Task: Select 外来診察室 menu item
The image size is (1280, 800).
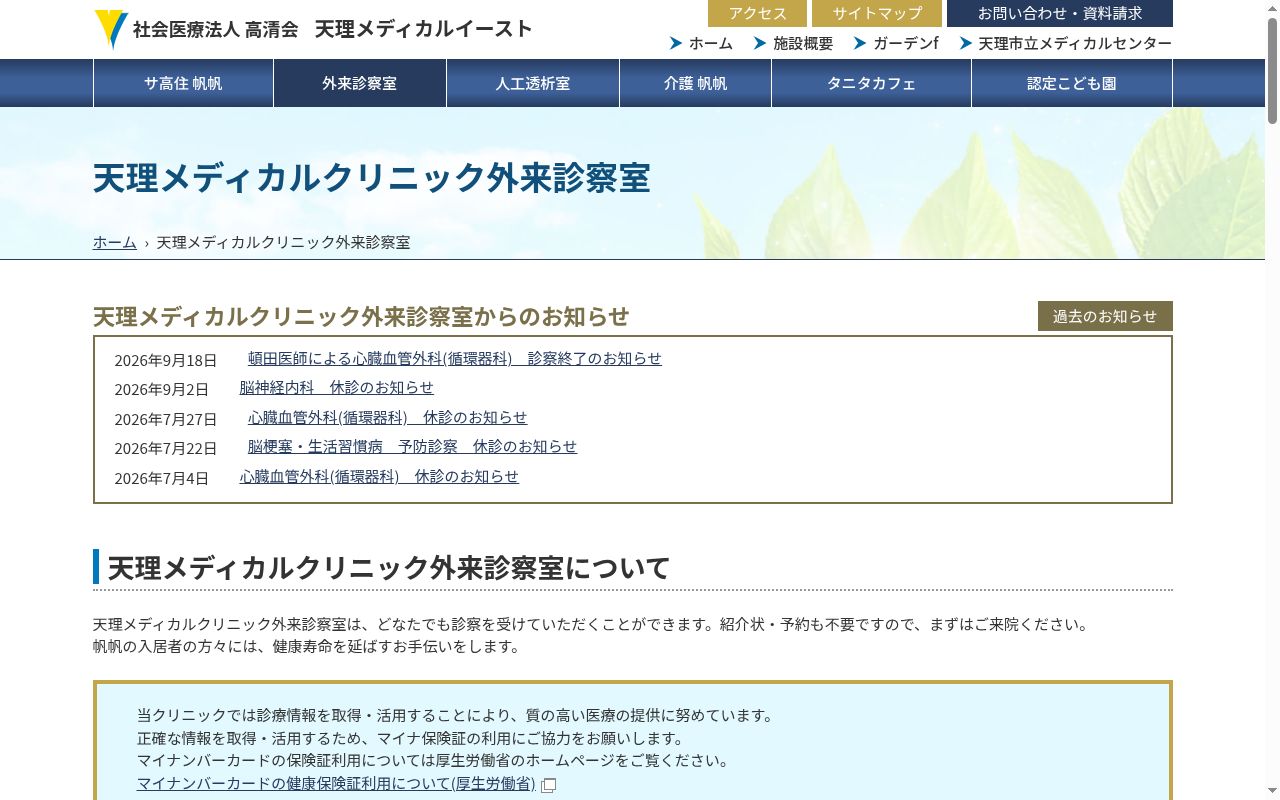Action: coord(360,83)
